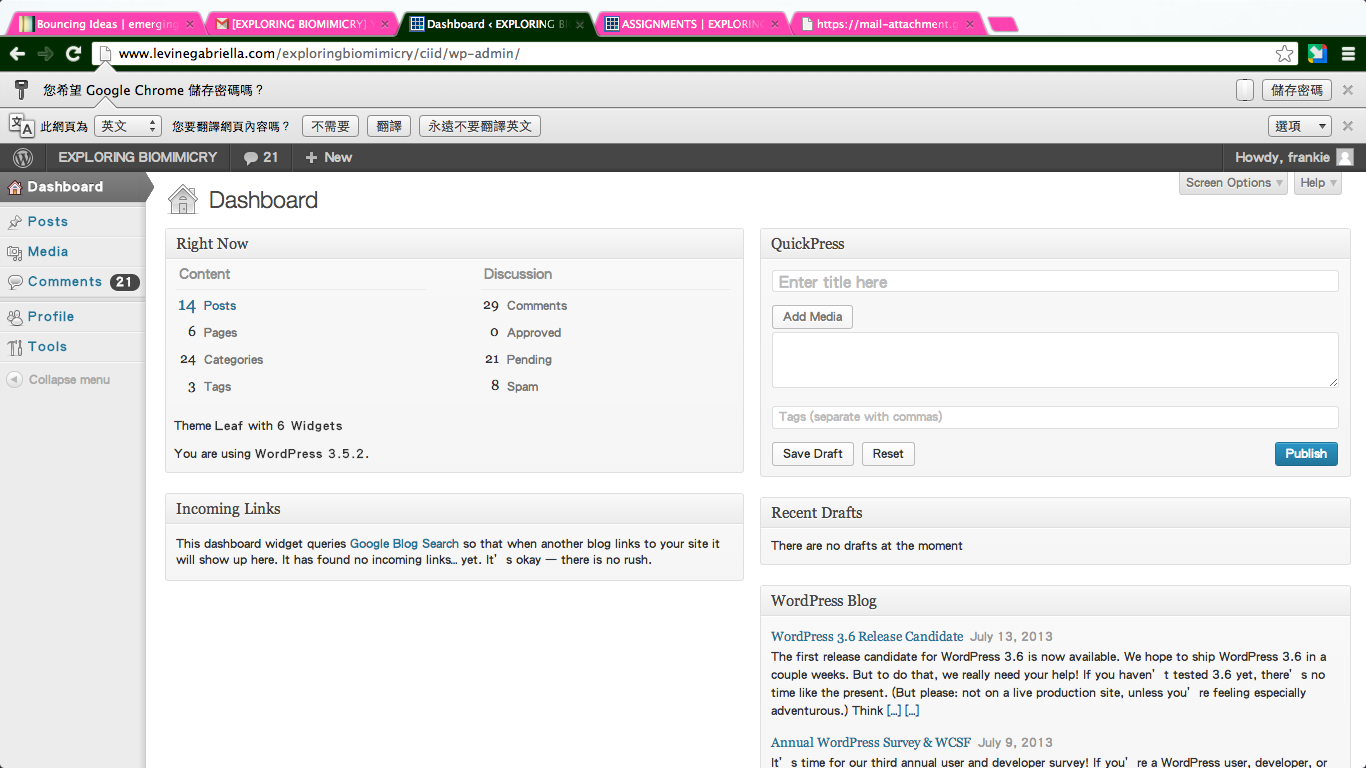Open Howdy, frankie account menu
This screenshot has height=768, width=1366.
[1293, 157]
